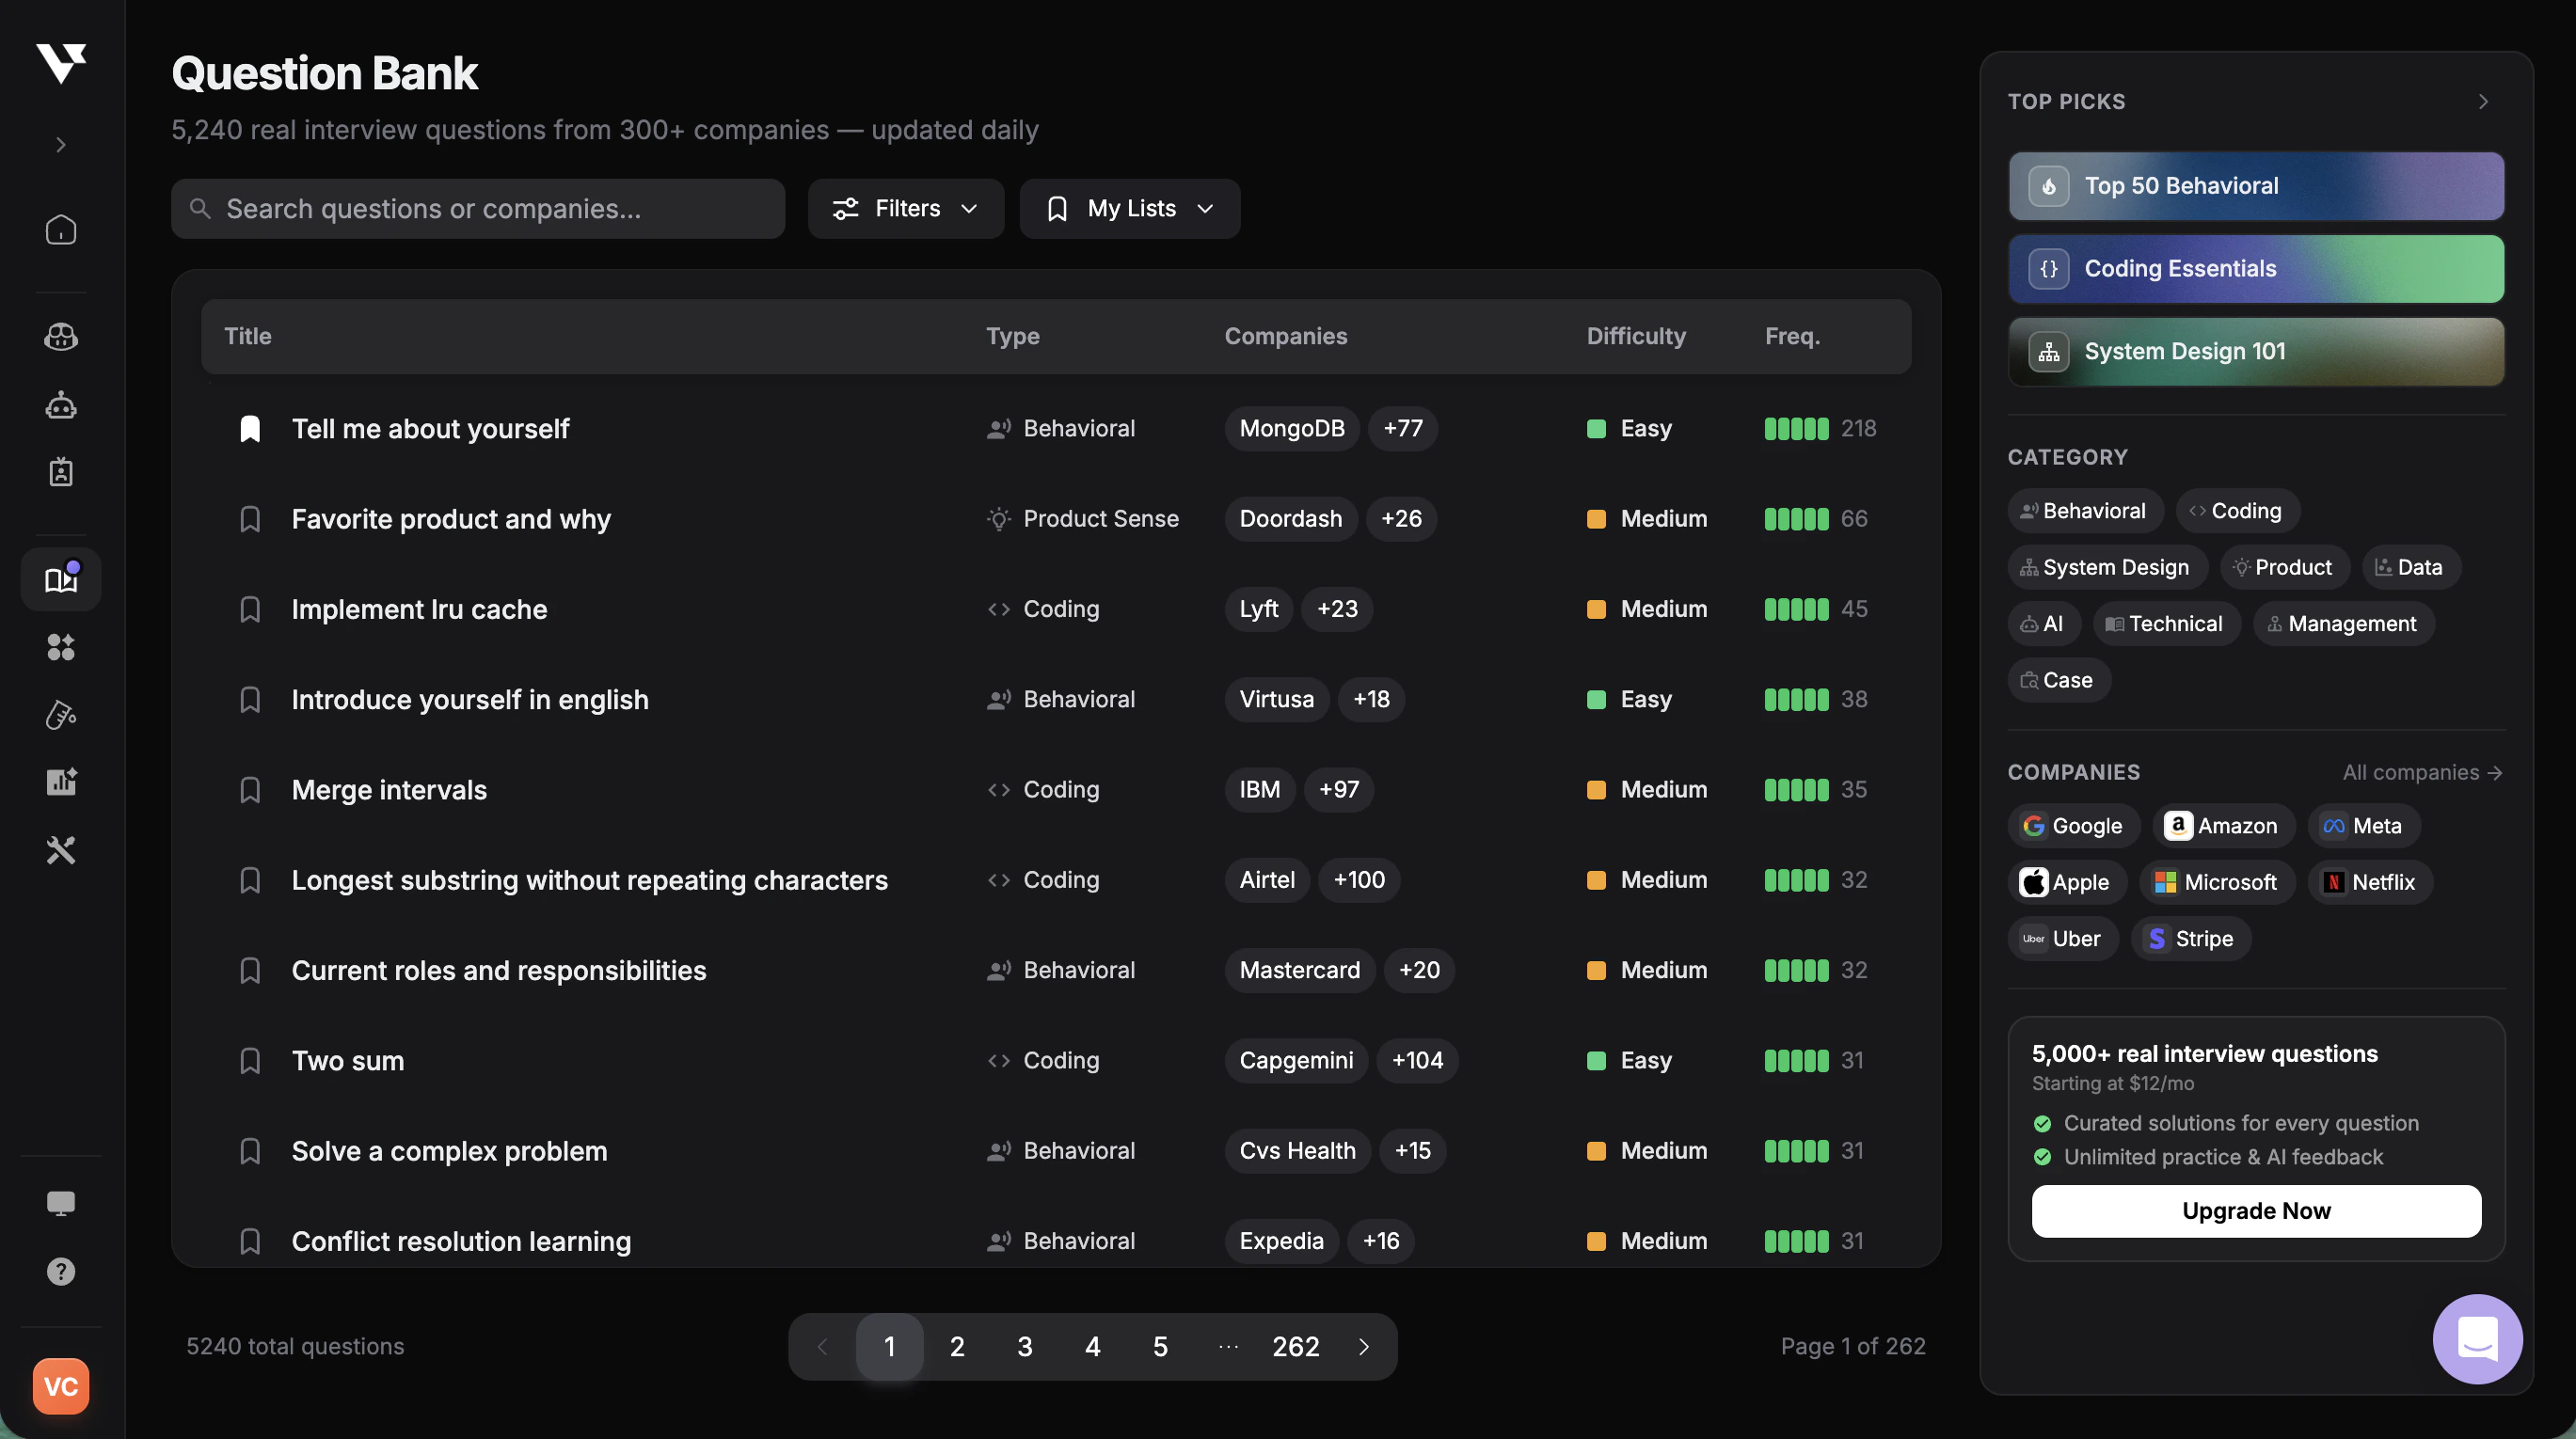Screen dimensions: 2576x1439
Task: Expand +77 companies for Tell me about yourself
Action: pos(1403,429)
